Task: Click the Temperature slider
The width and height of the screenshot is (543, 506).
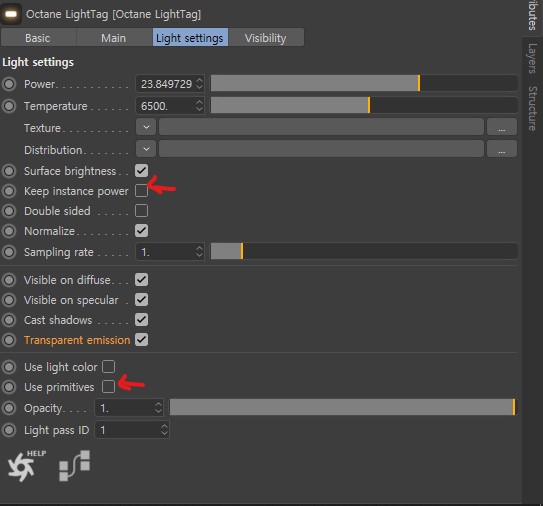Action: click(364, 105)
